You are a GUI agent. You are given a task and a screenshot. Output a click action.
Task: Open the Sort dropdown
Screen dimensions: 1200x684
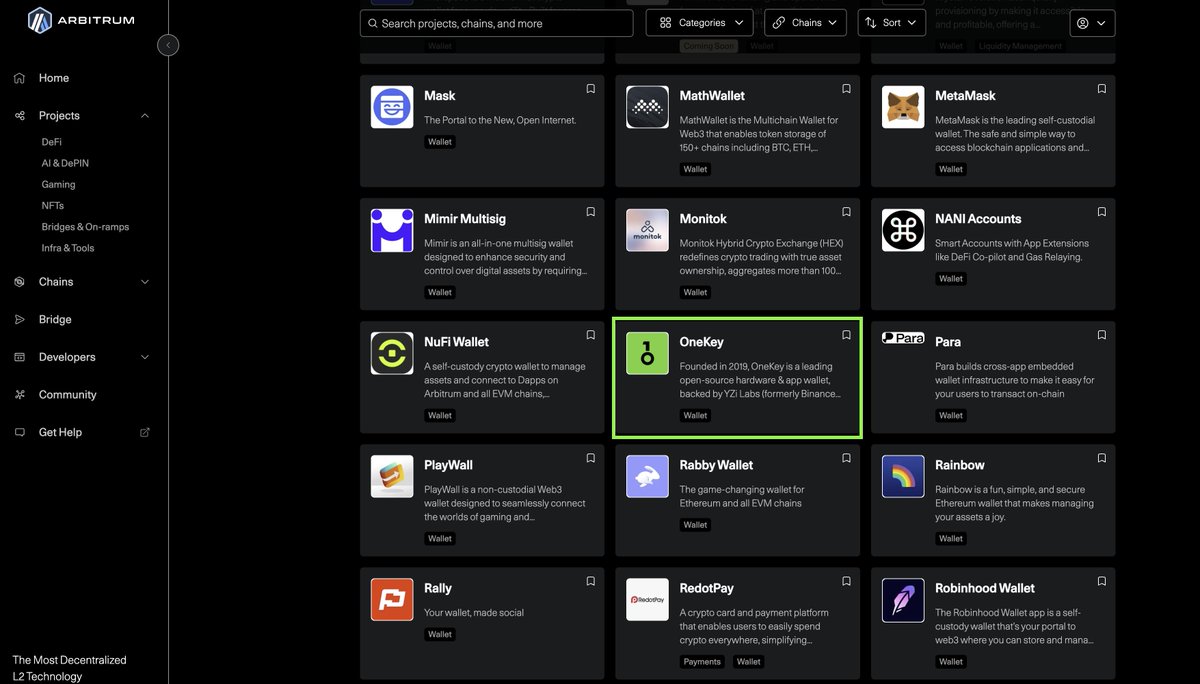click(891, 23)
